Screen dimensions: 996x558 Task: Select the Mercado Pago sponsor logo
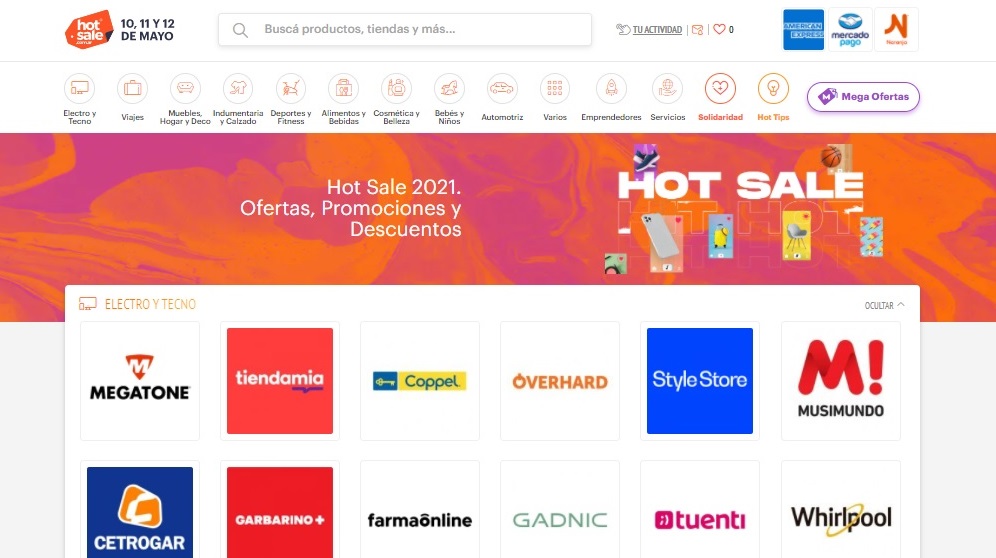(x=850, y=30)
